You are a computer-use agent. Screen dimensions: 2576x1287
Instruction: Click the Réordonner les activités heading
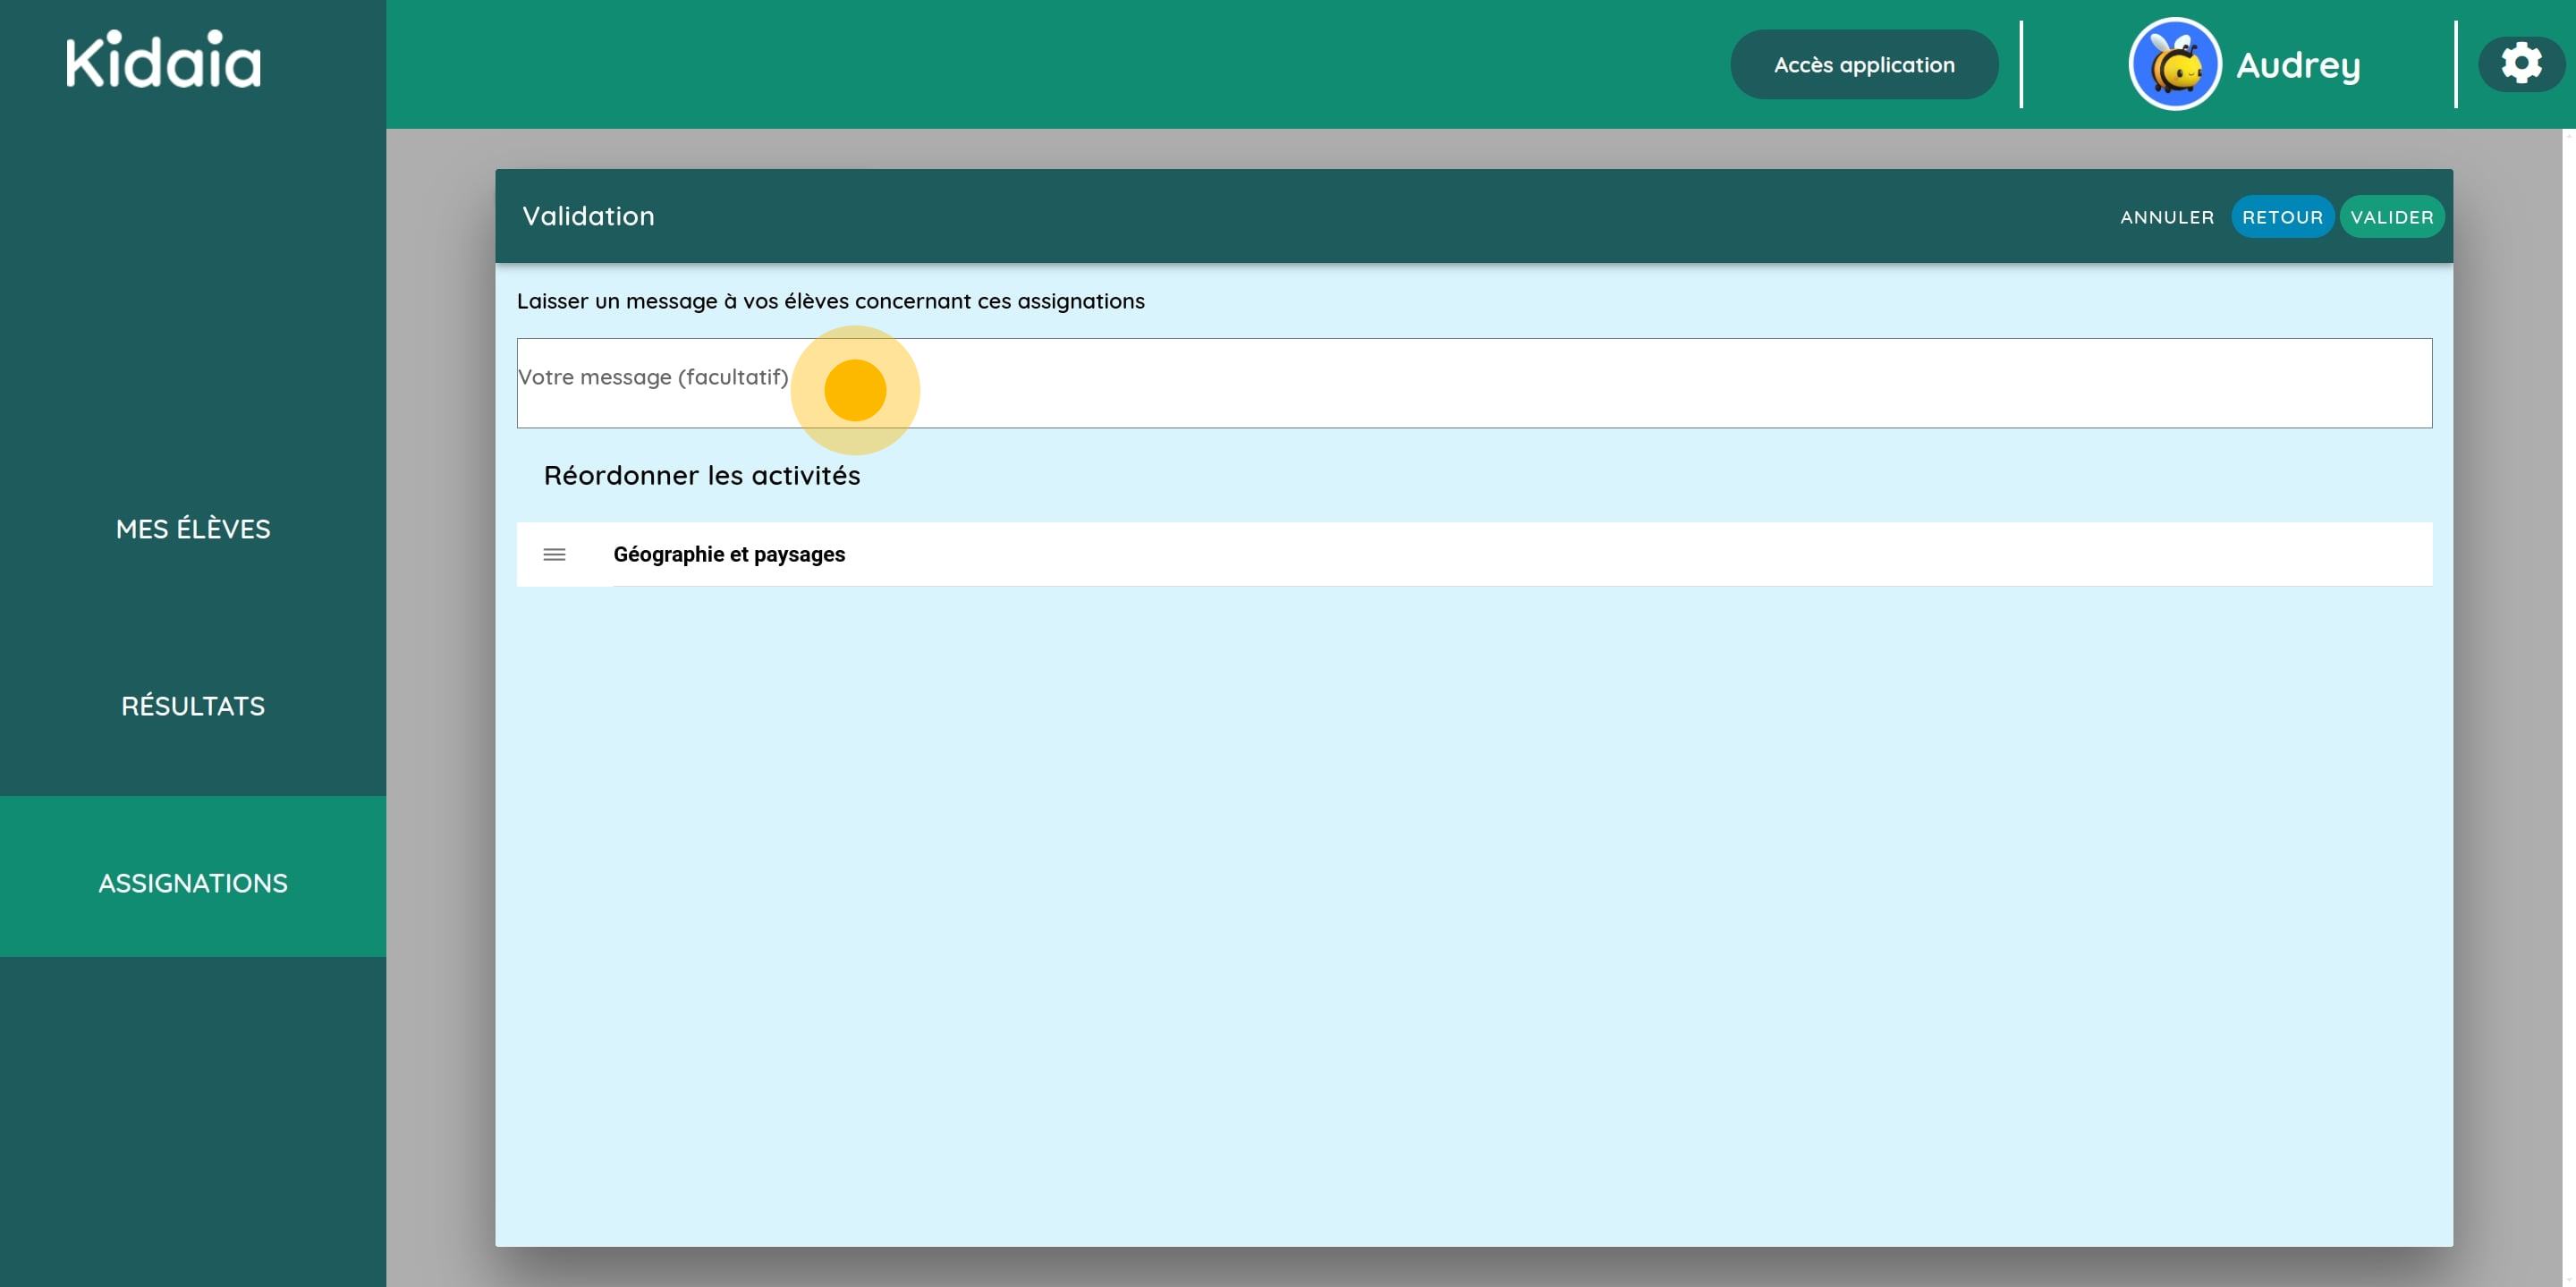click(701, 475)
